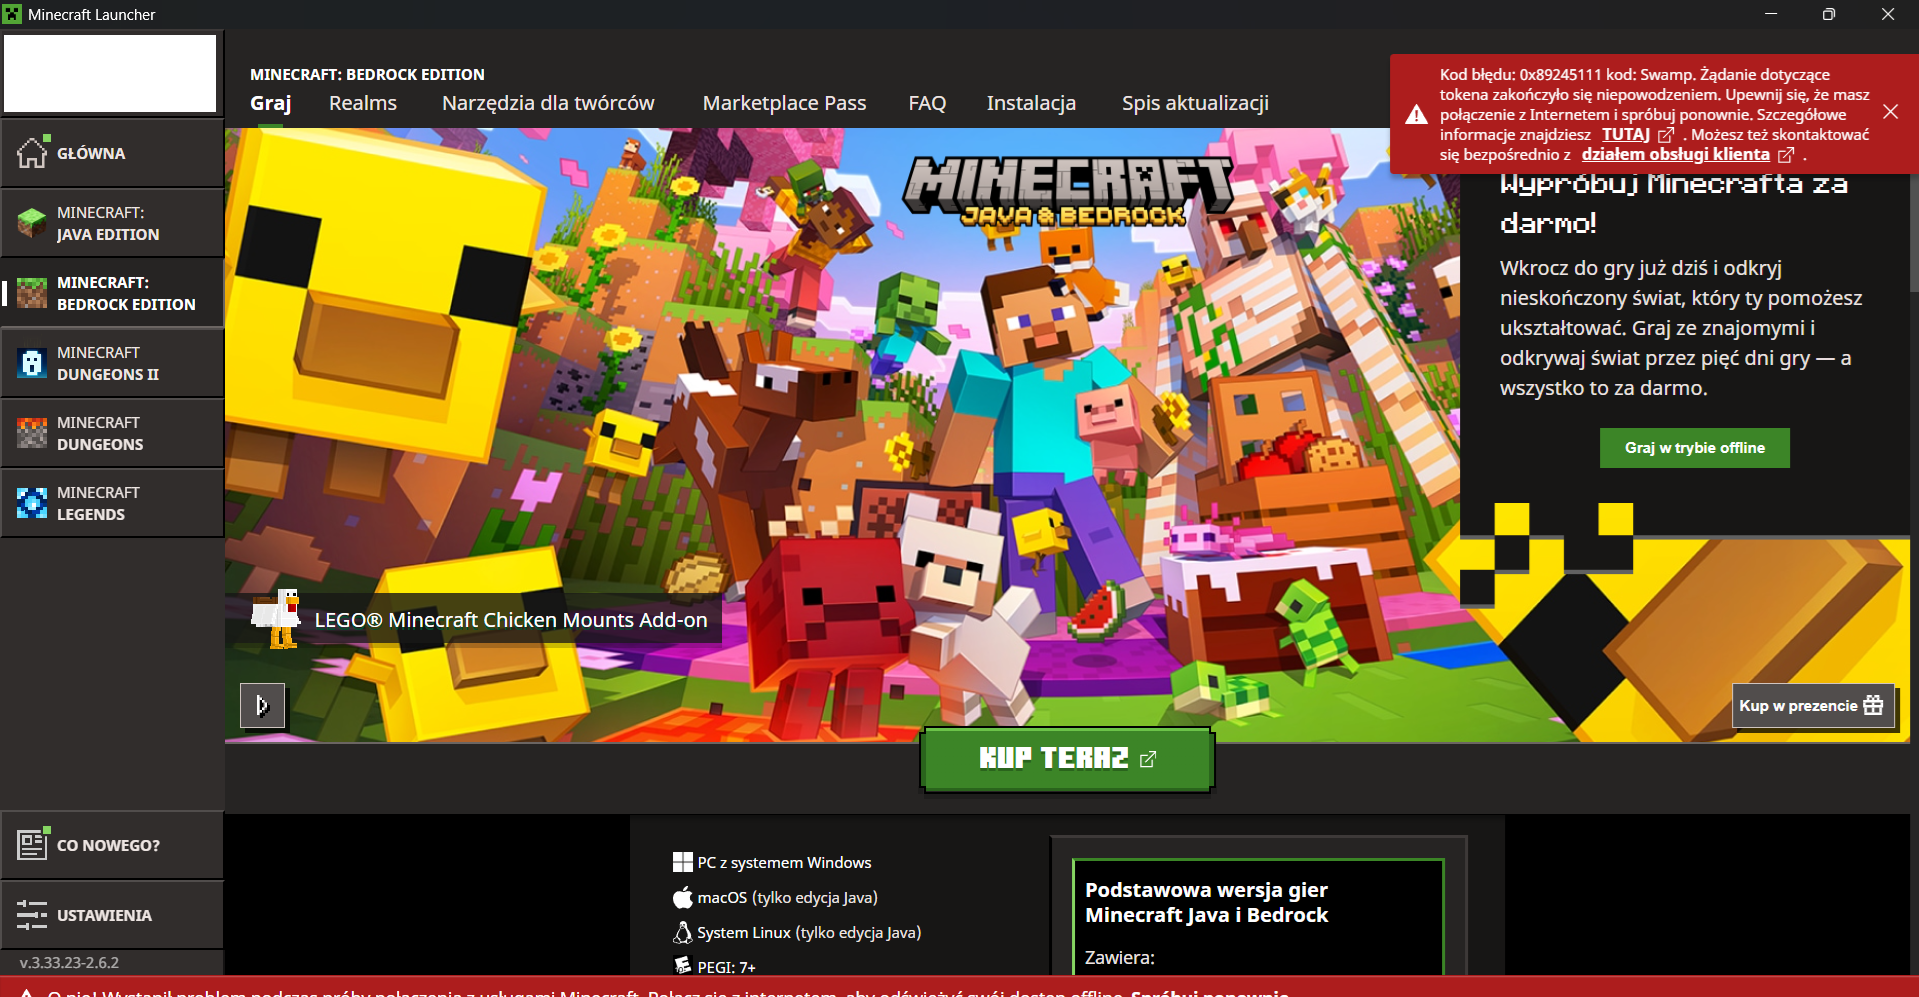
Task: Pause the hero banner slideshow
Action: 262,706
